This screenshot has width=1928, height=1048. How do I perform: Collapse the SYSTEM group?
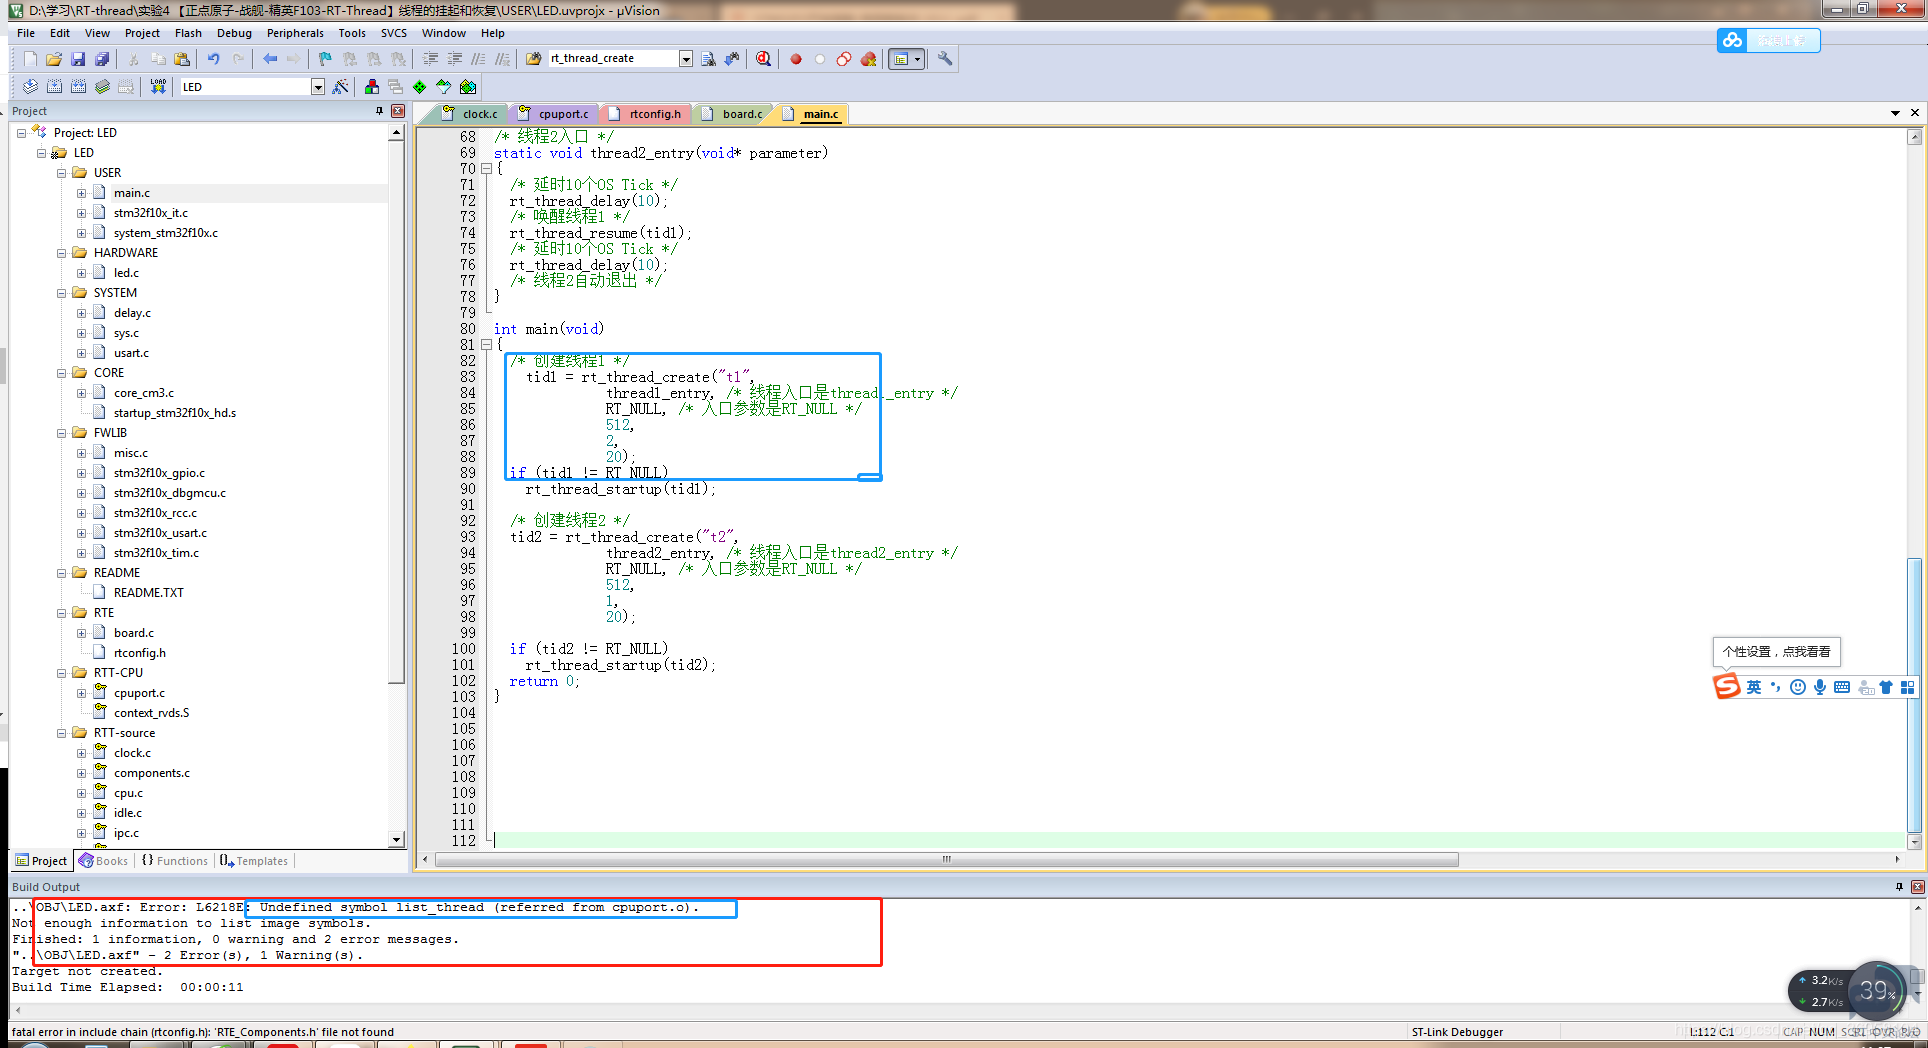point(62,293)
